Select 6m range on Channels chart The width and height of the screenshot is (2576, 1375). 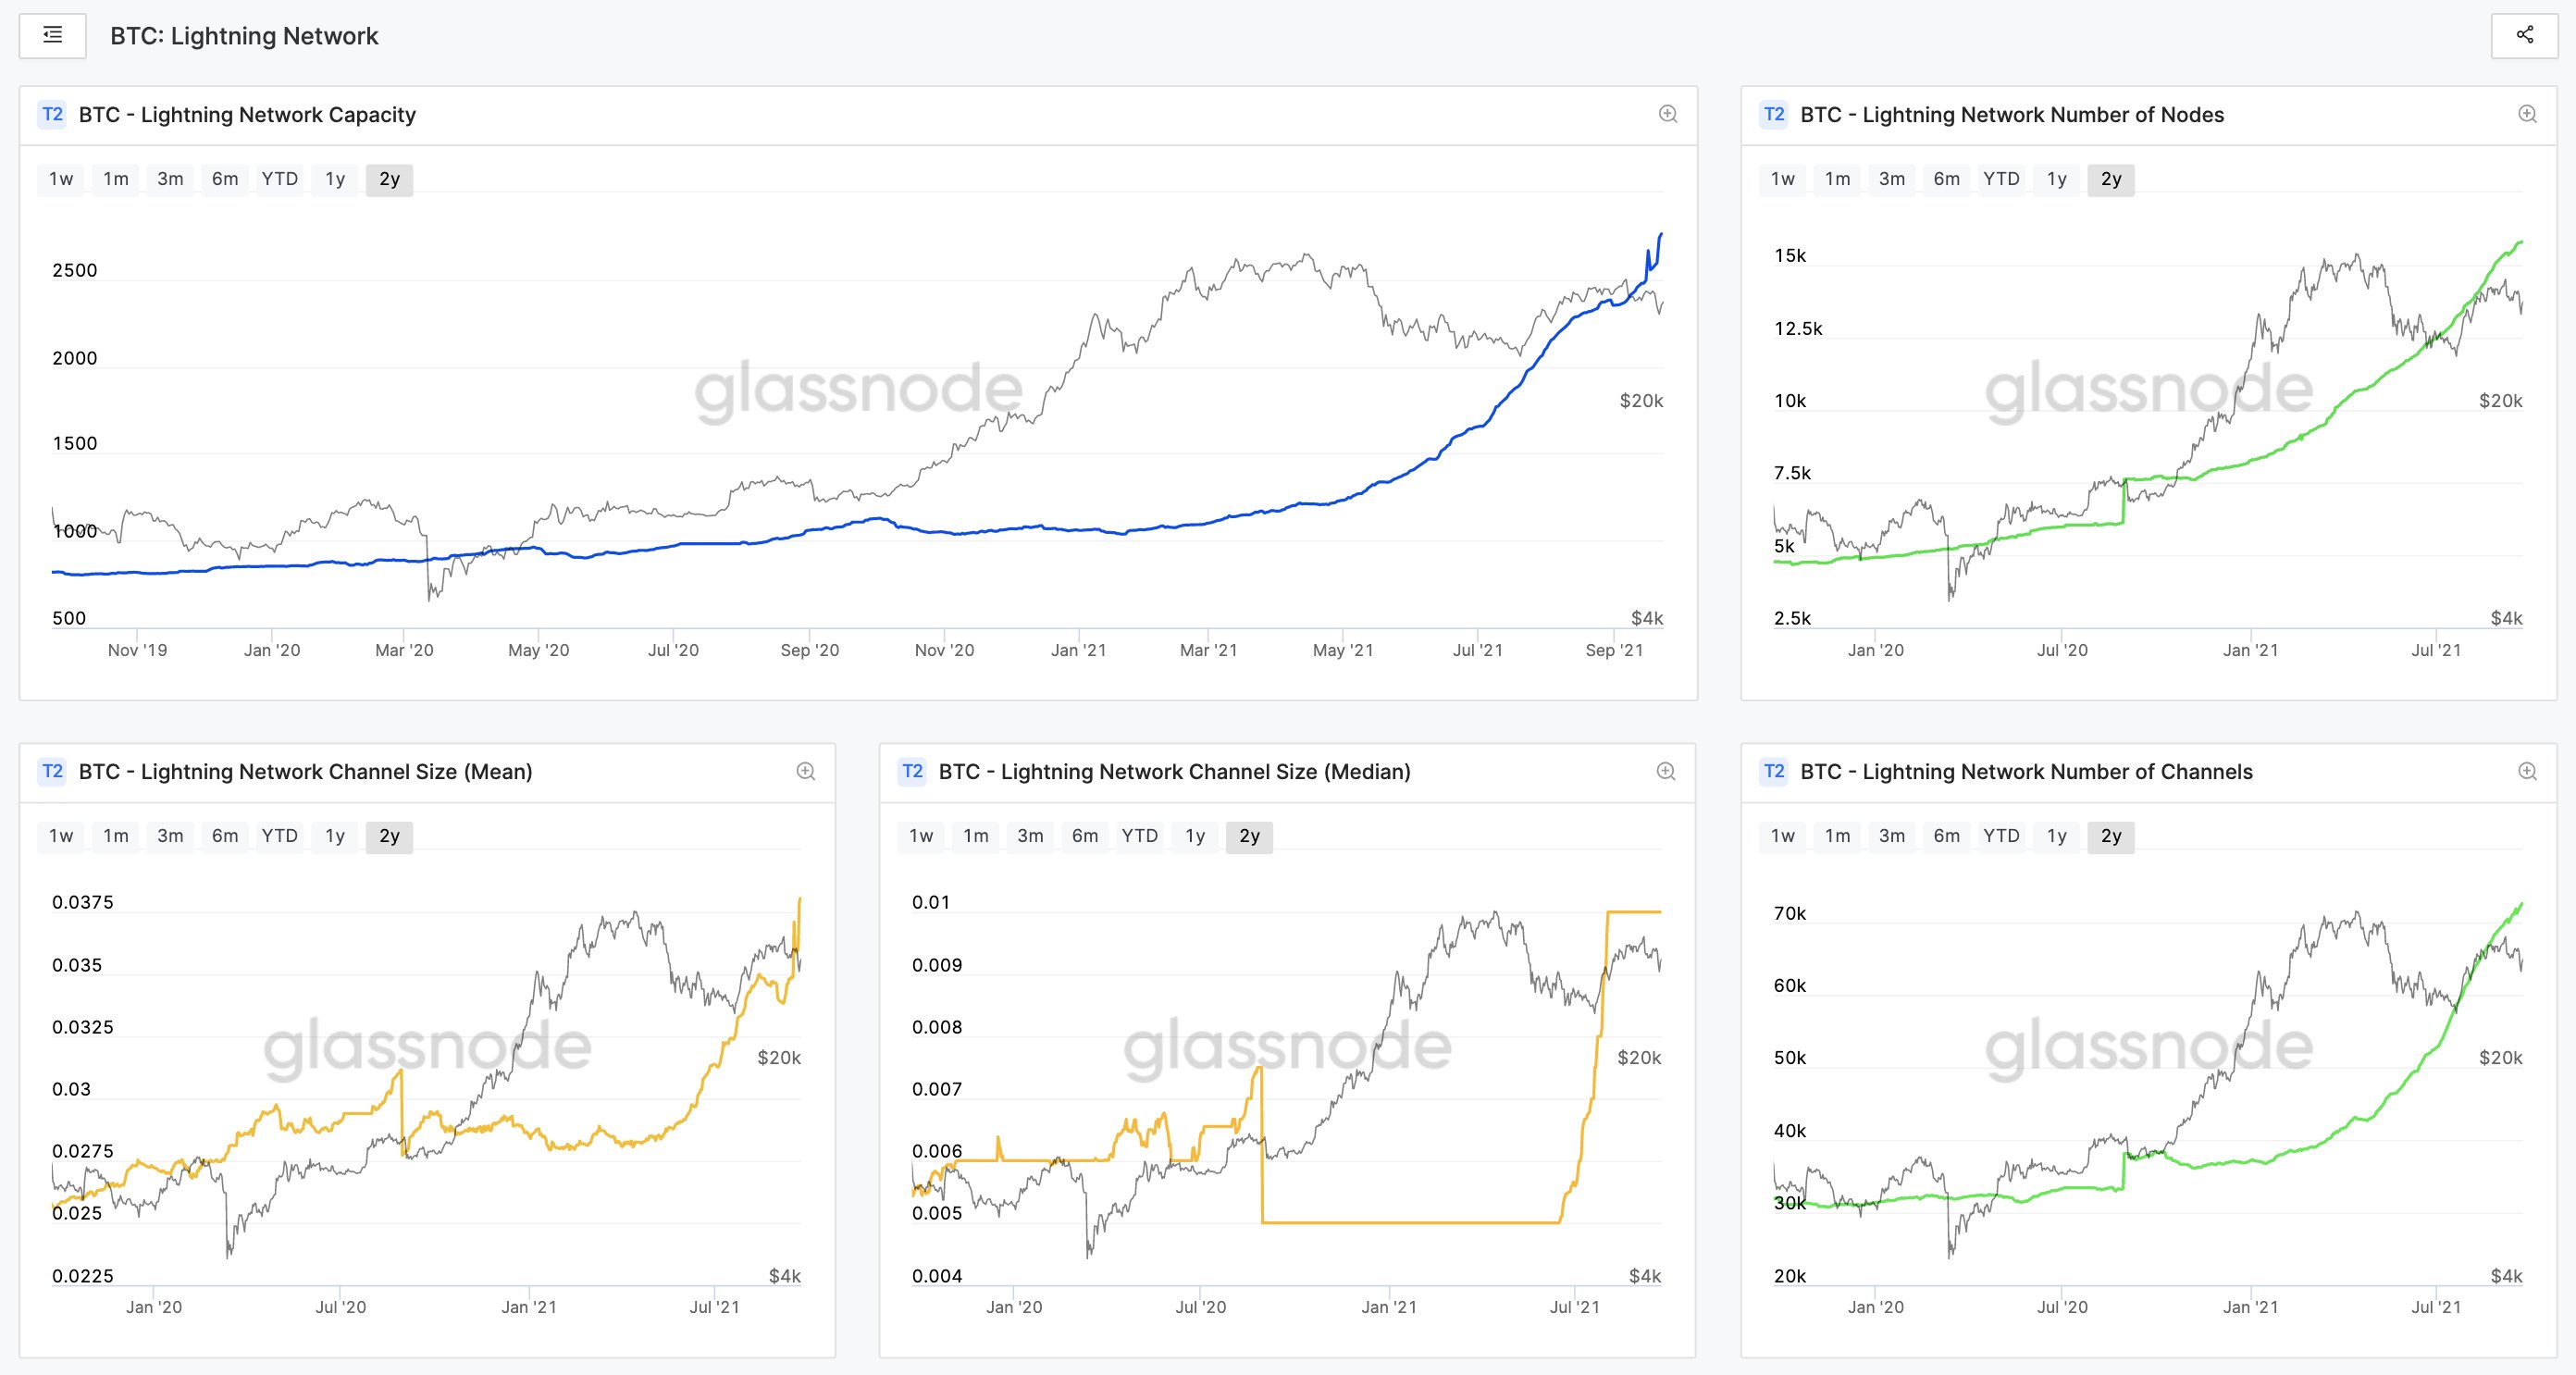click(x=1946, y=836)
